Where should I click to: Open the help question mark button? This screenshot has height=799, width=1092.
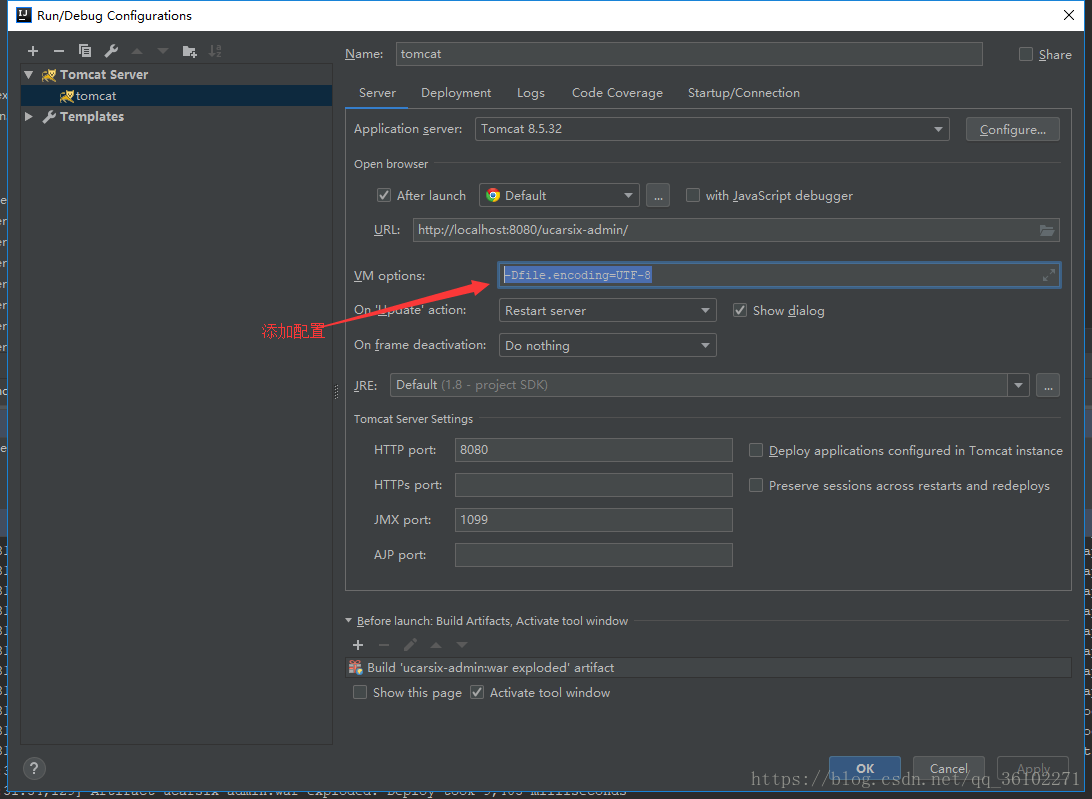point(34,768)
